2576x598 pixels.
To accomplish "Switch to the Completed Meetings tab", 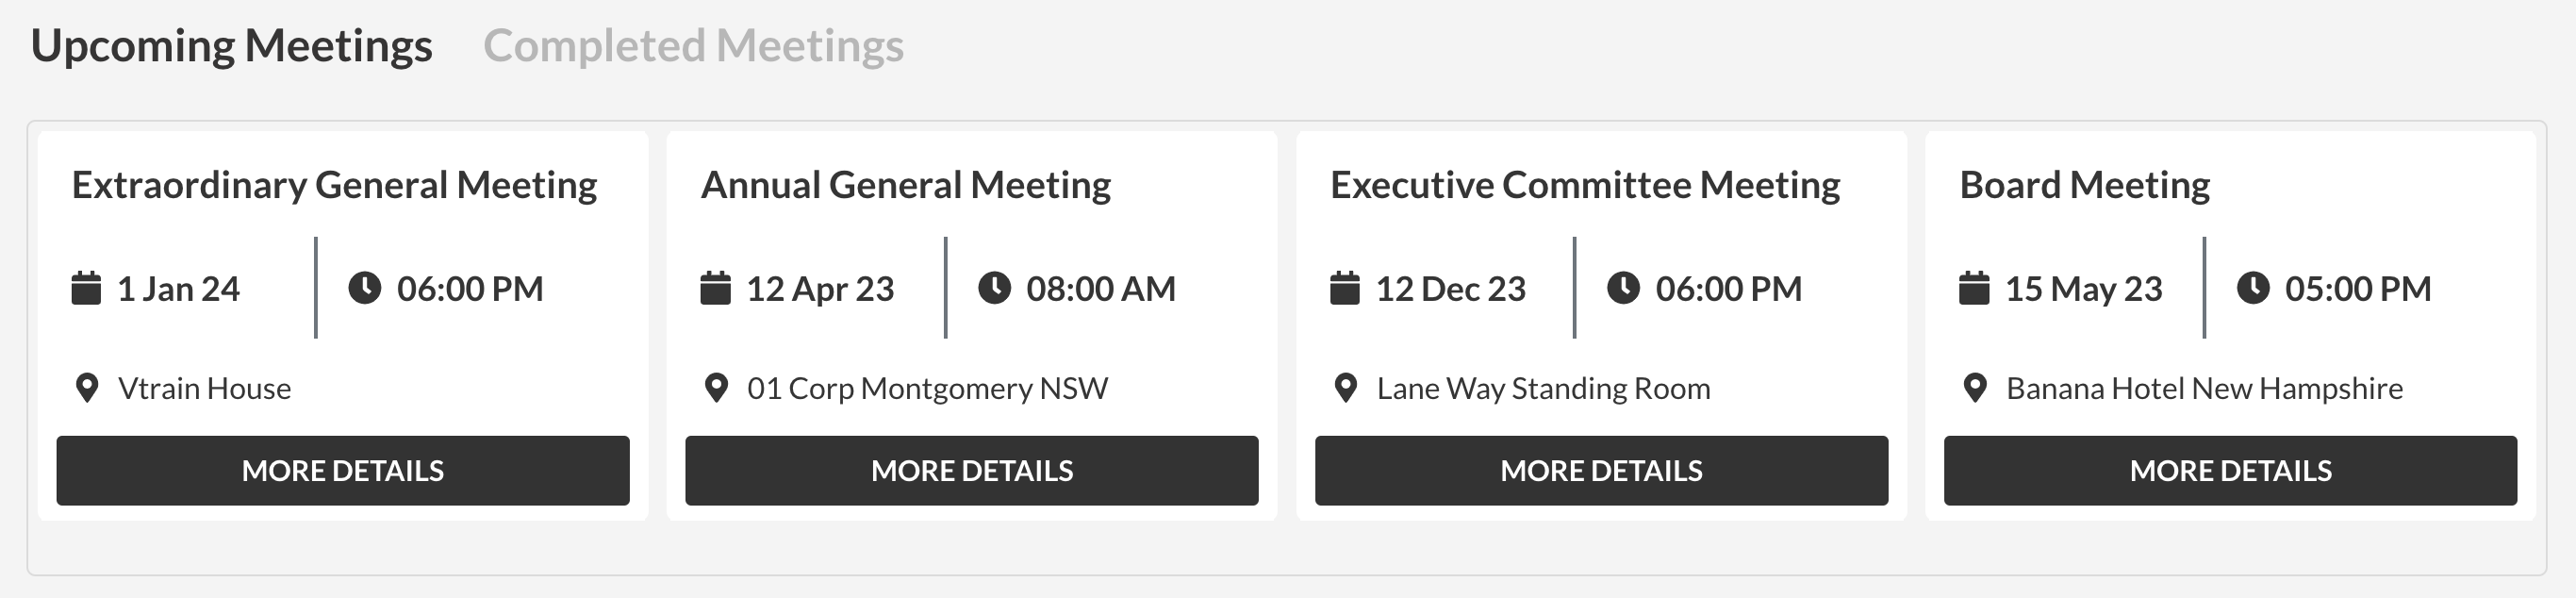I will [x=693, y=46].
